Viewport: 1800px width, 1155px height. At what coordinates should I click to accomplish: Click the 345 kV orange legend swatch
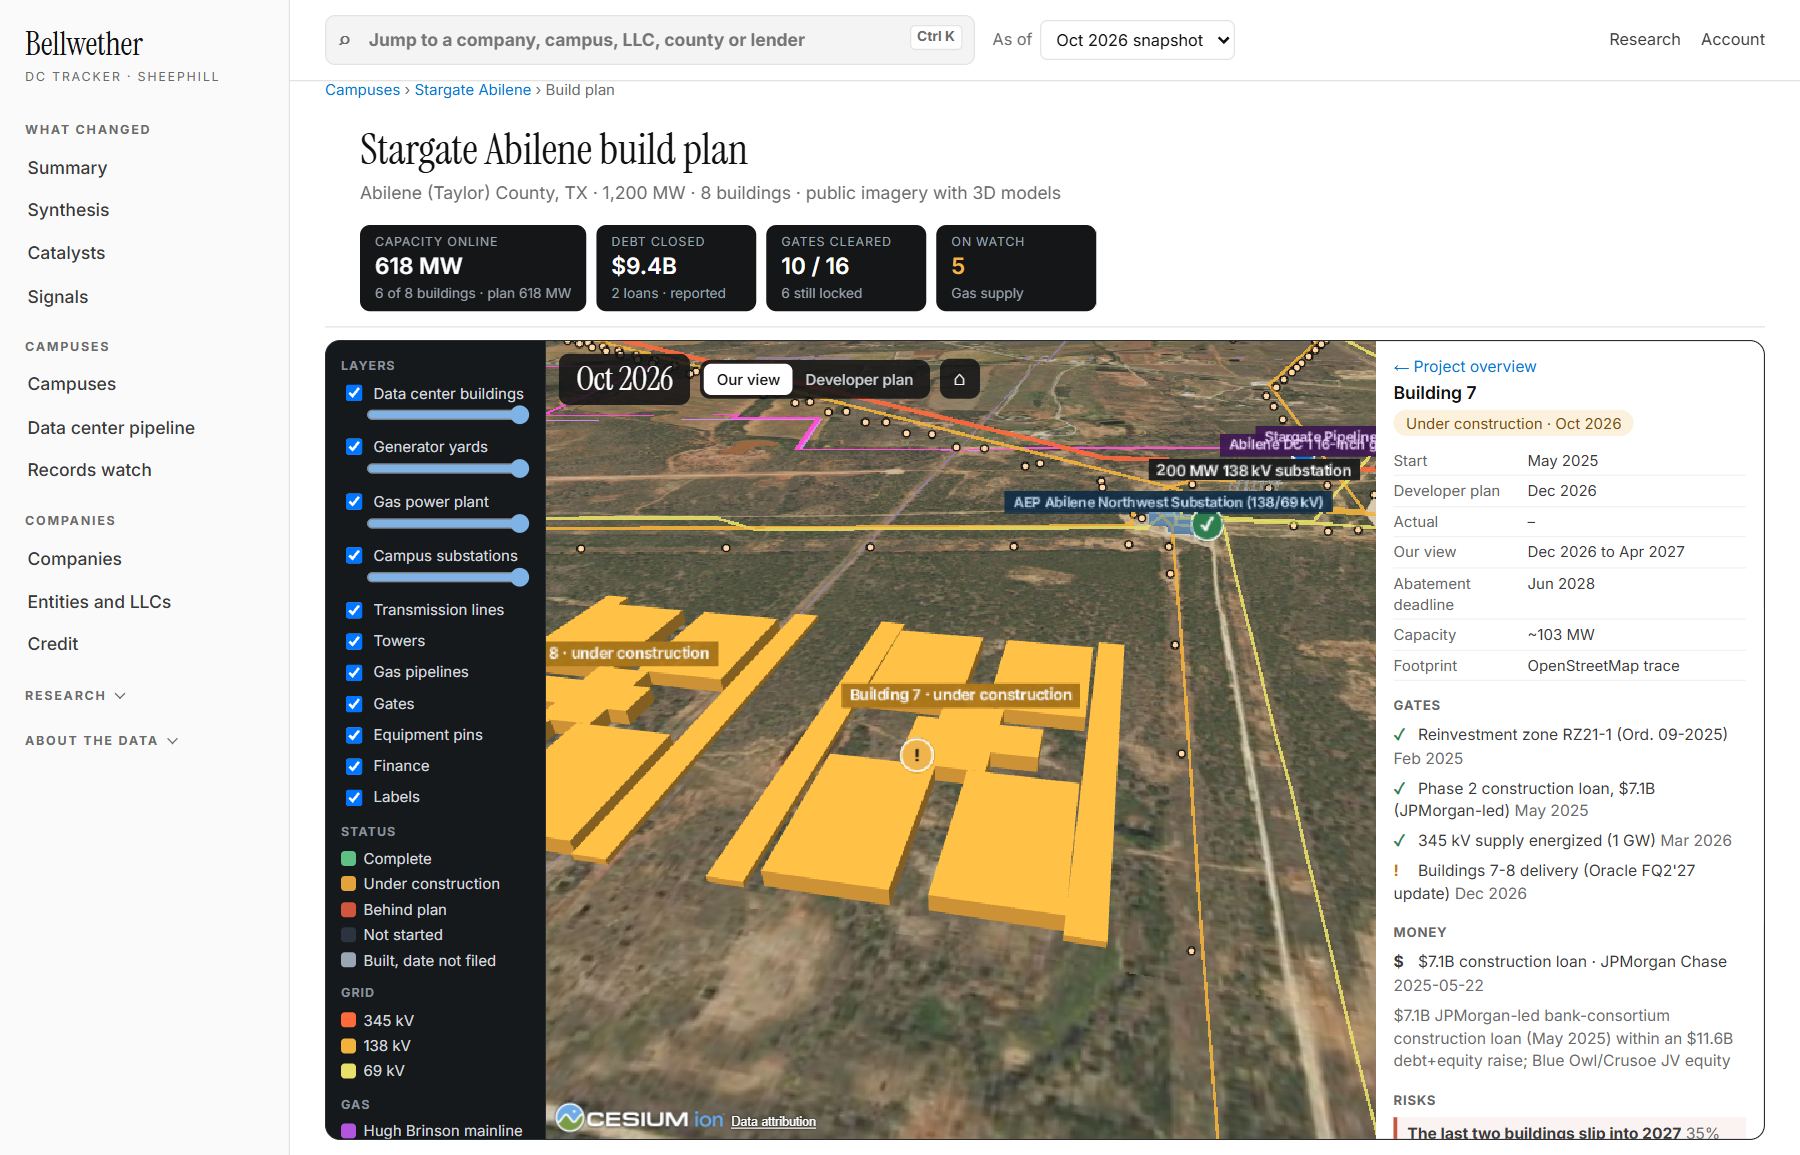coord(348,1020)
